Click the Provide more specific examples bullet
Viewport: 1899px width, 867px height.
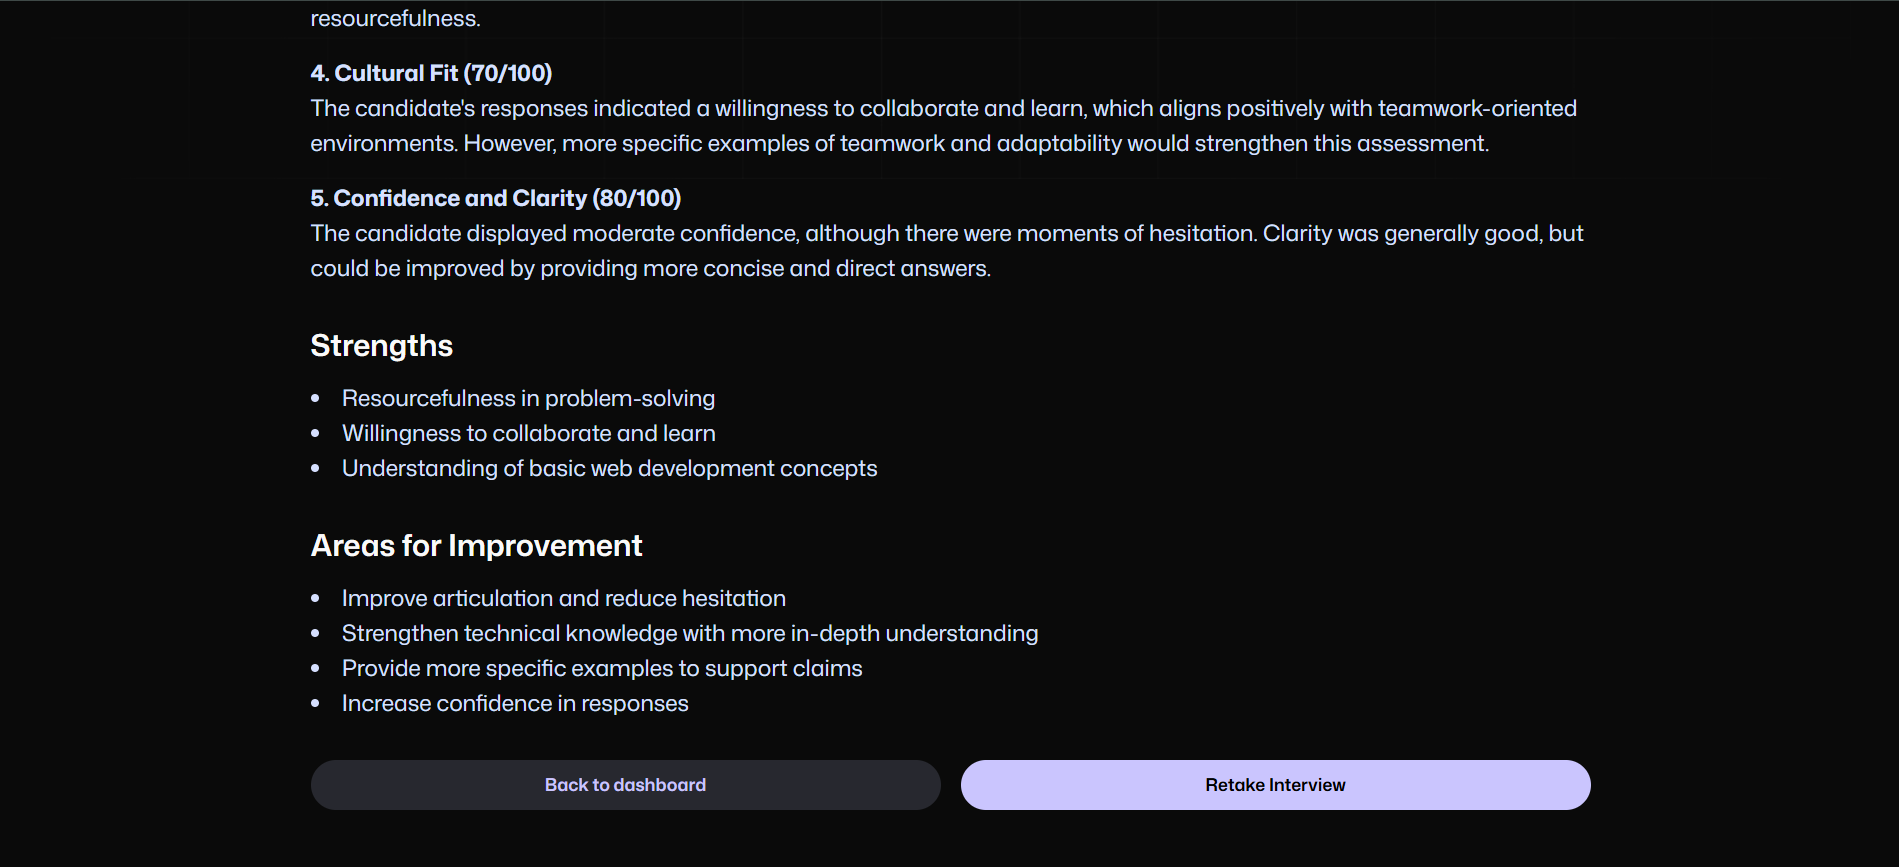(x=602, y=668)
